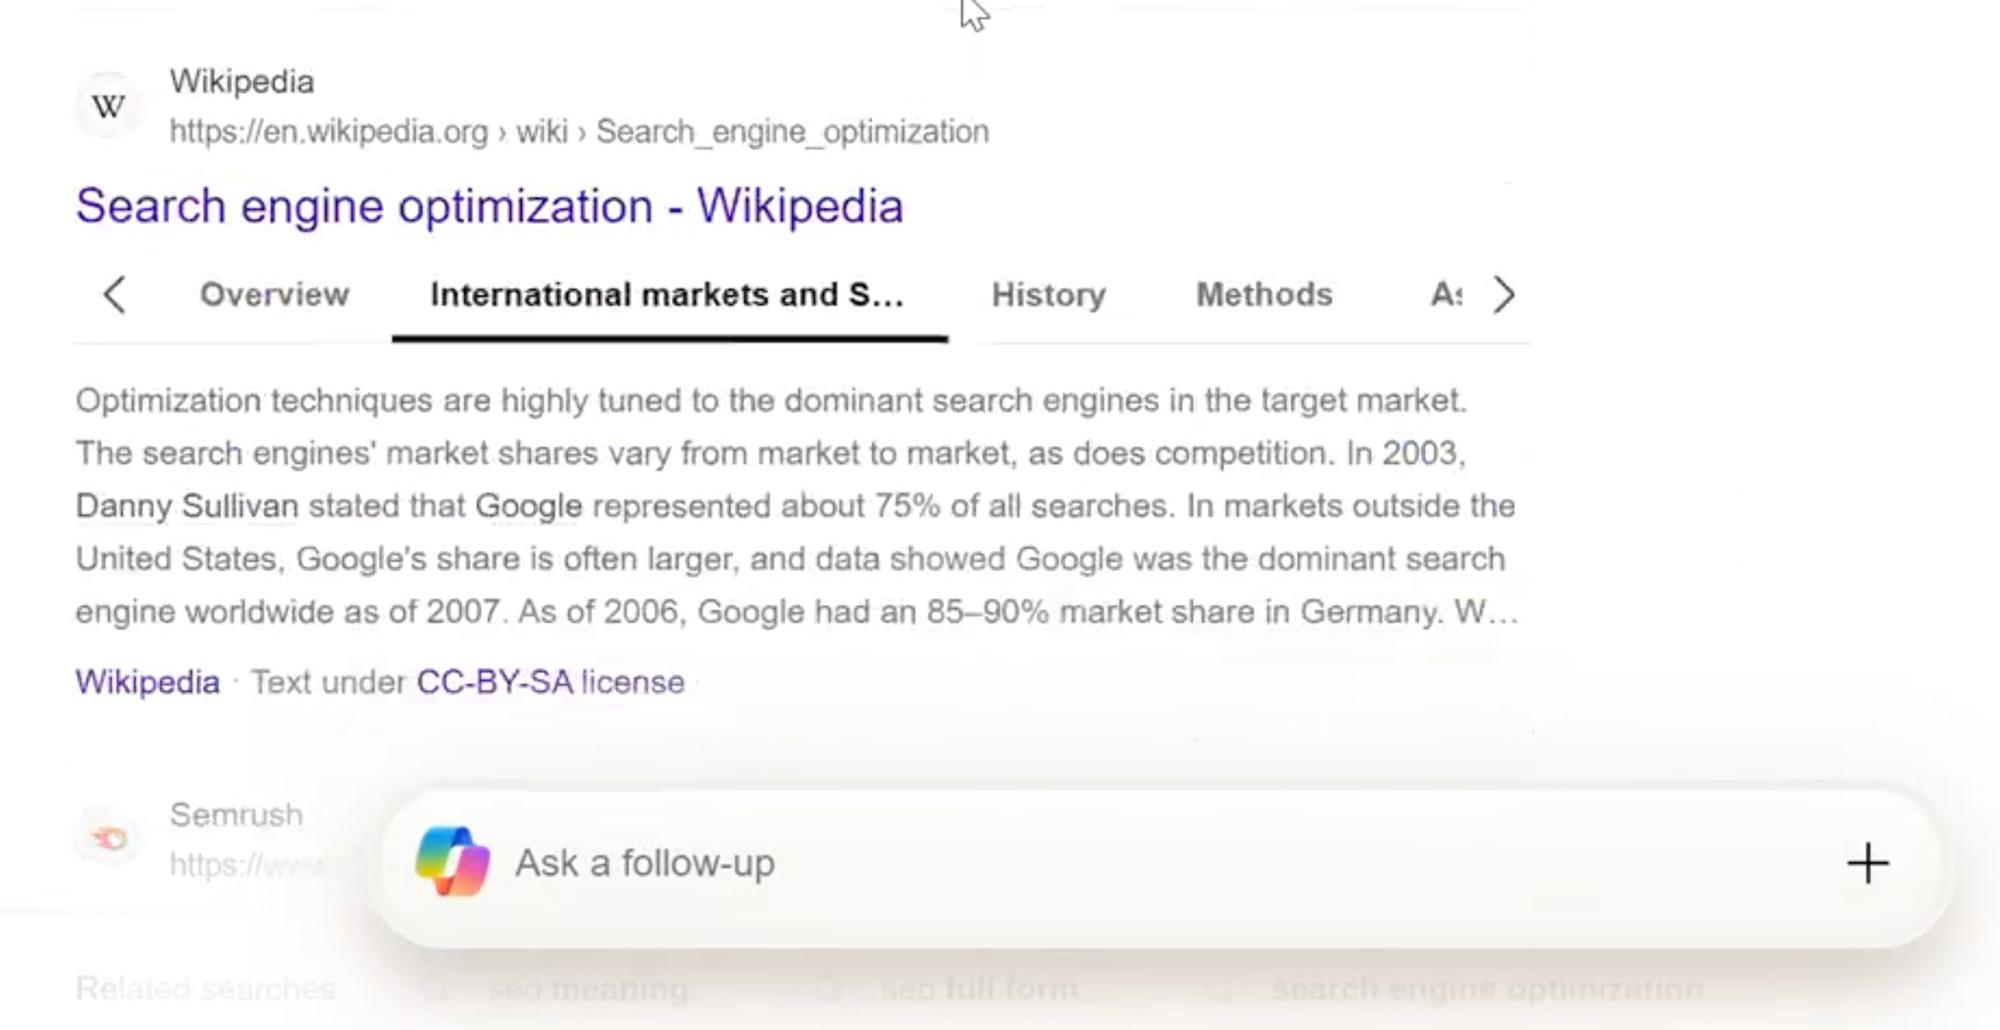Switch to the Overview tab
2000x1030 pixels.
[274, 295]
